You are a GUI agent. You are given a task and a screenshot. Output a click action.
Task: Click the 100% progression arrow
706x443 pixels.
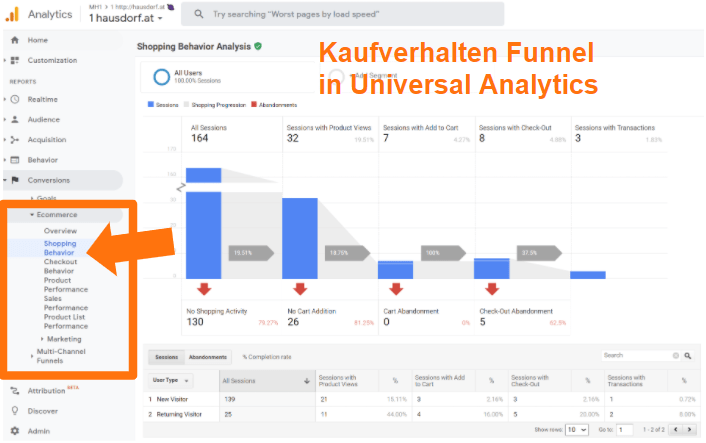click(444, 253)
